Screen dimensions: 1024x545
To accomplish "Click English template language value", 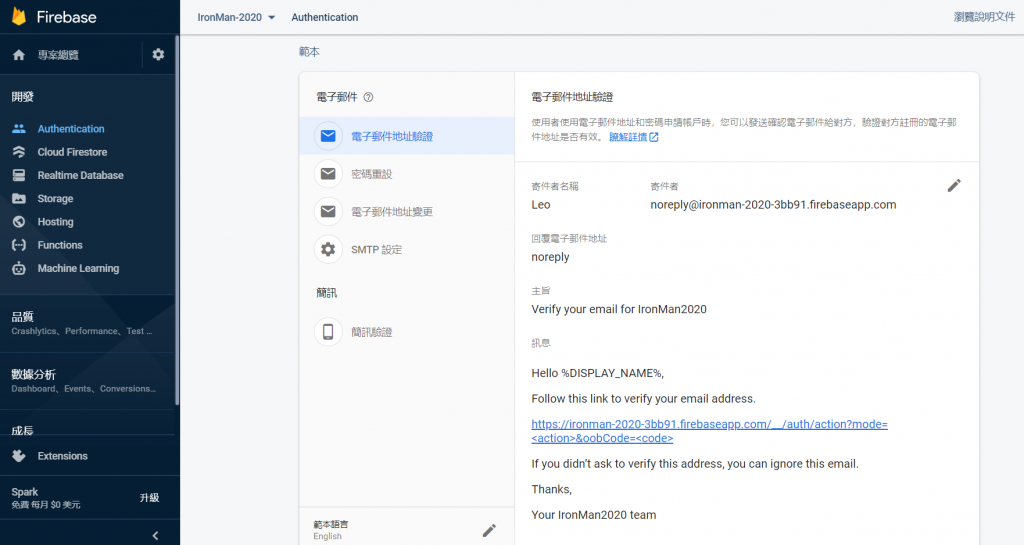I will tap(327, 536).
